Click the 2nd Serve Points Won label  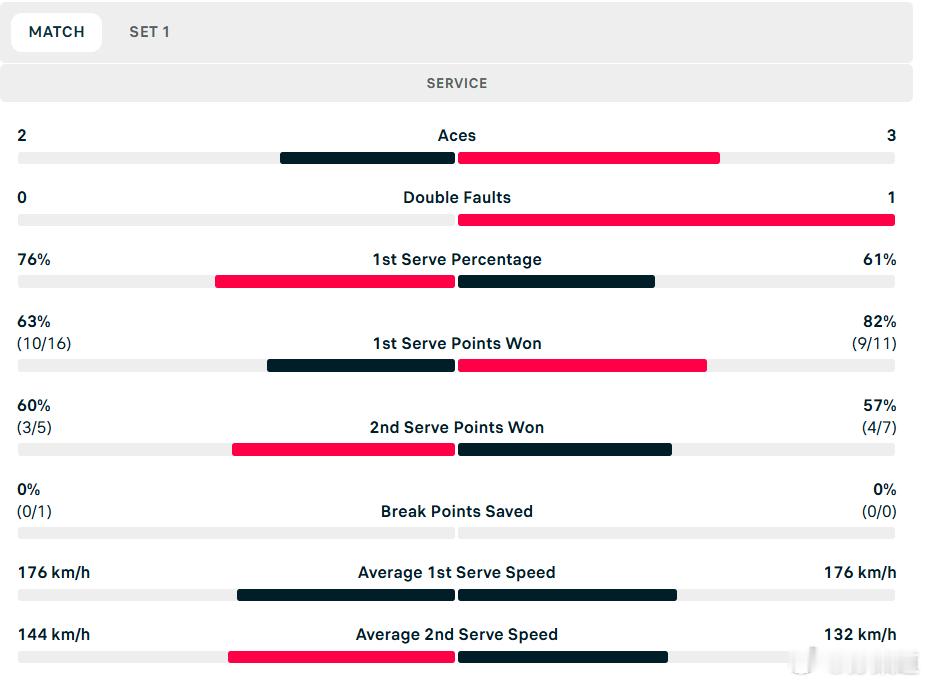click(x=456, y=428)
